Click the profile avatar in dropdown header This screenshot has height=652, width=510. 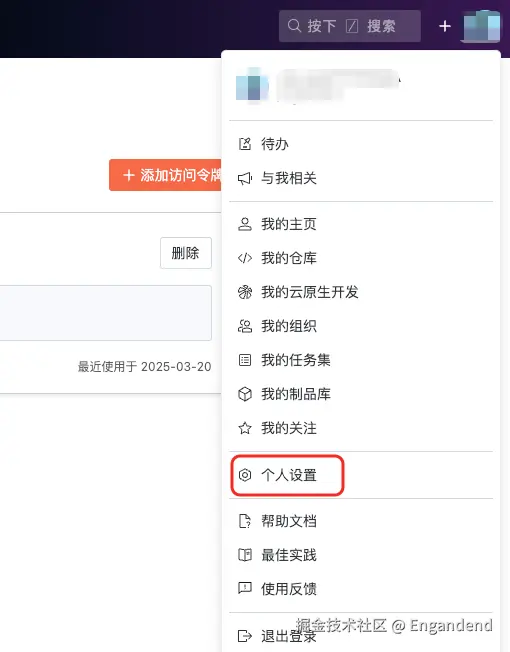click(252, 85)
